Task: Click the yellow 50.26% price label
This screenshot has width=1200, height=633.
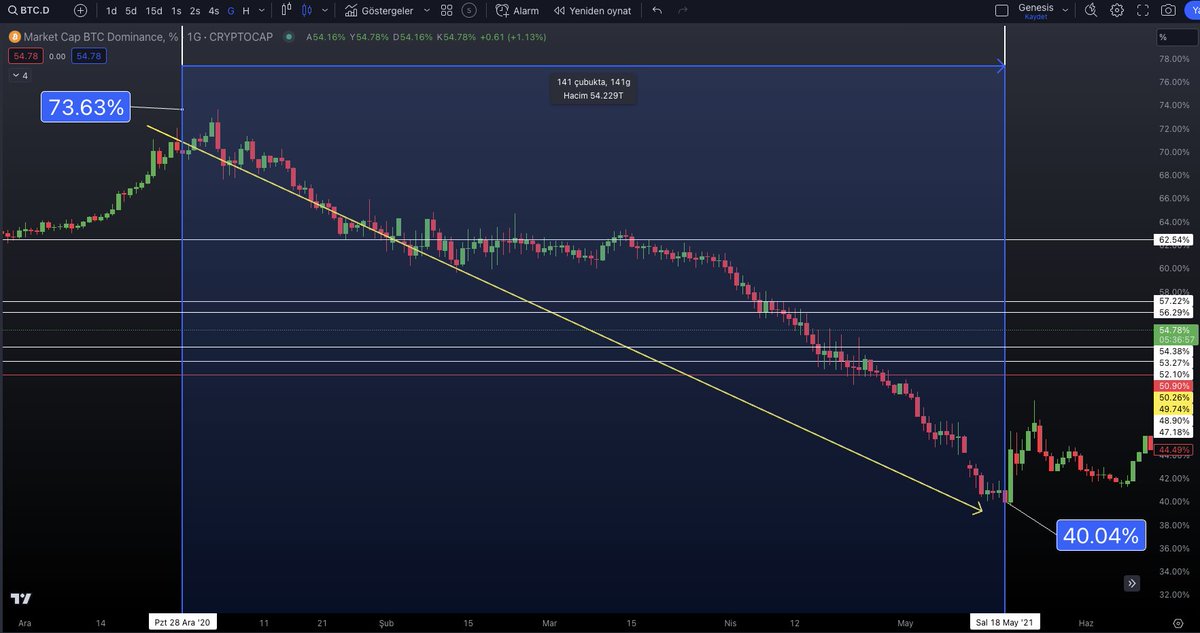Action: click(x=1174, y=397)
